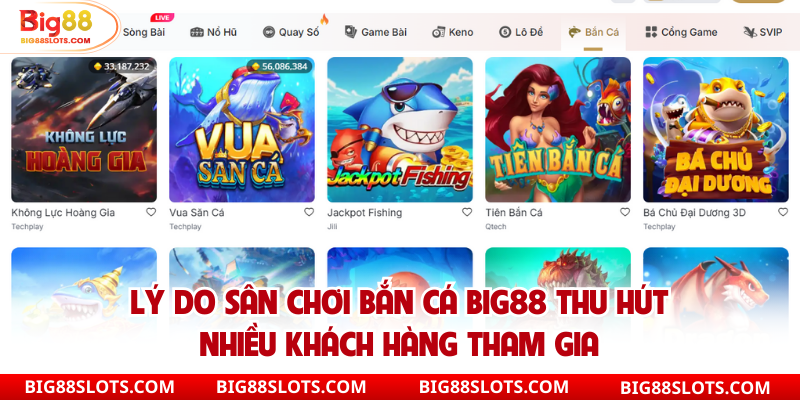Play the Bá Chủ Đại Dương game thumbnail
This screenshot has width=800, height=400.
click(716, 130)
